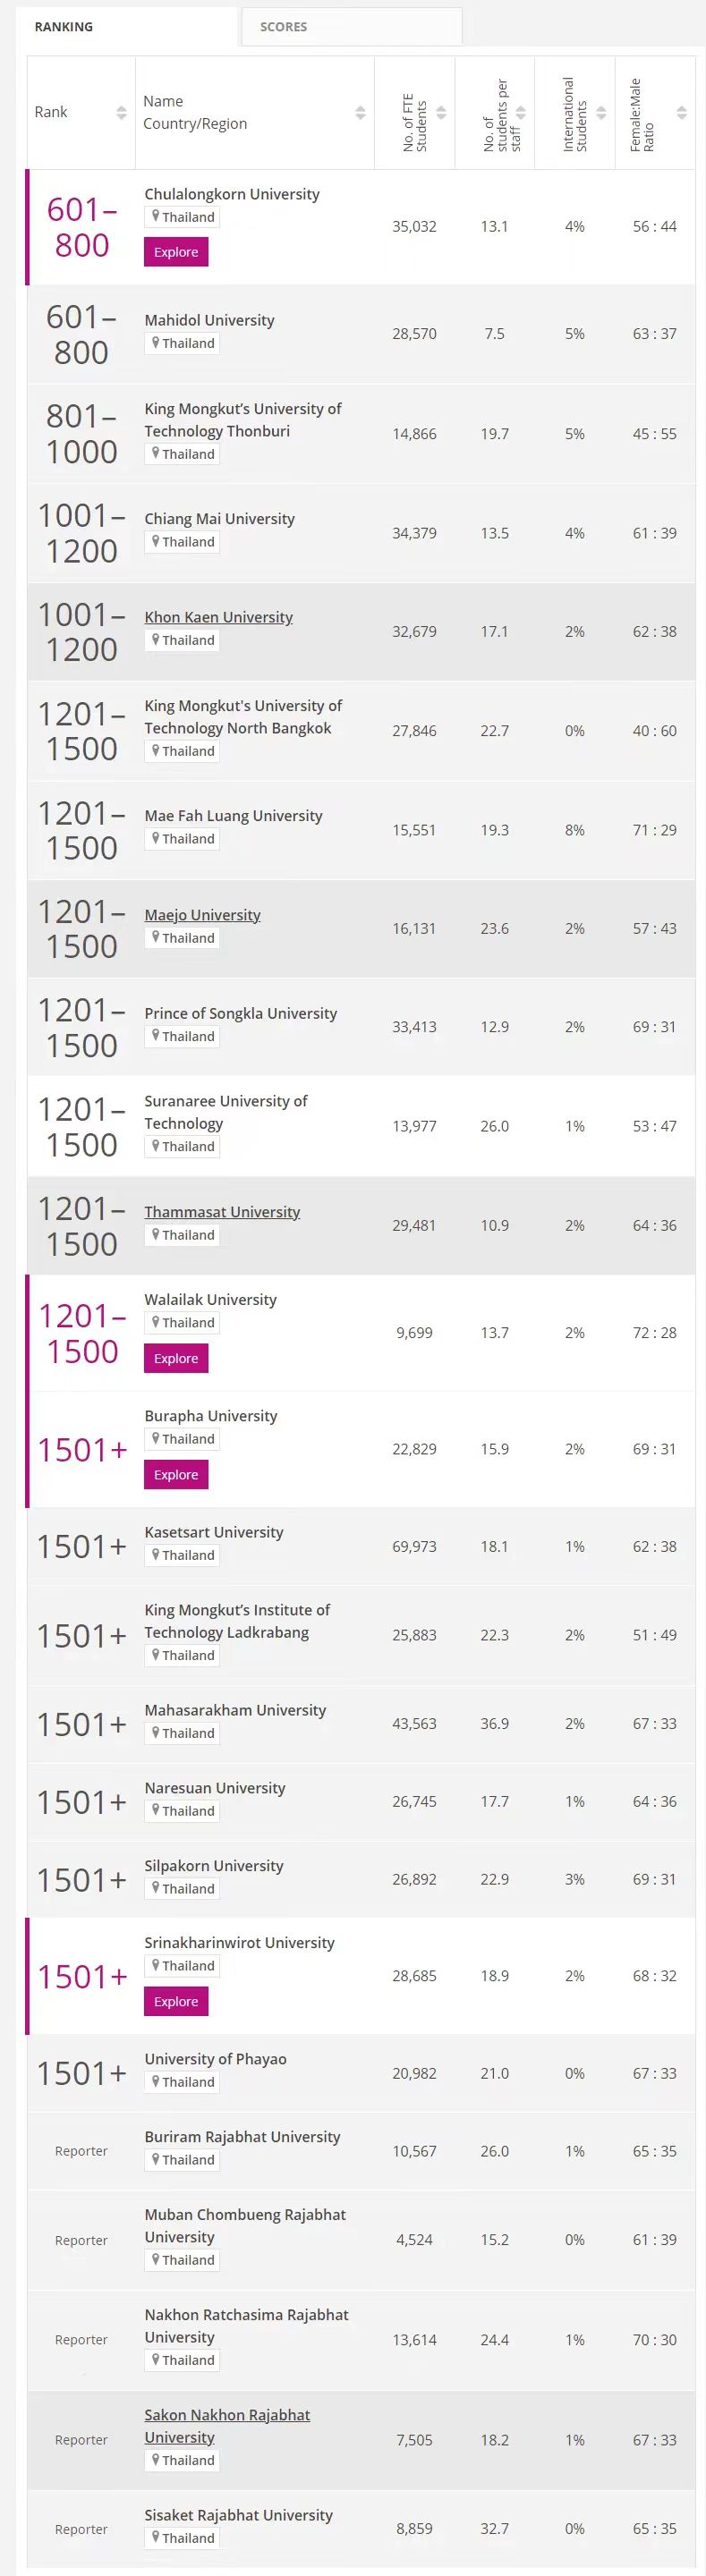Open Sakon Nakhon Rajabhat University link
Viewport: 706px width, 2576px height.
click(x=227, y=2415)
